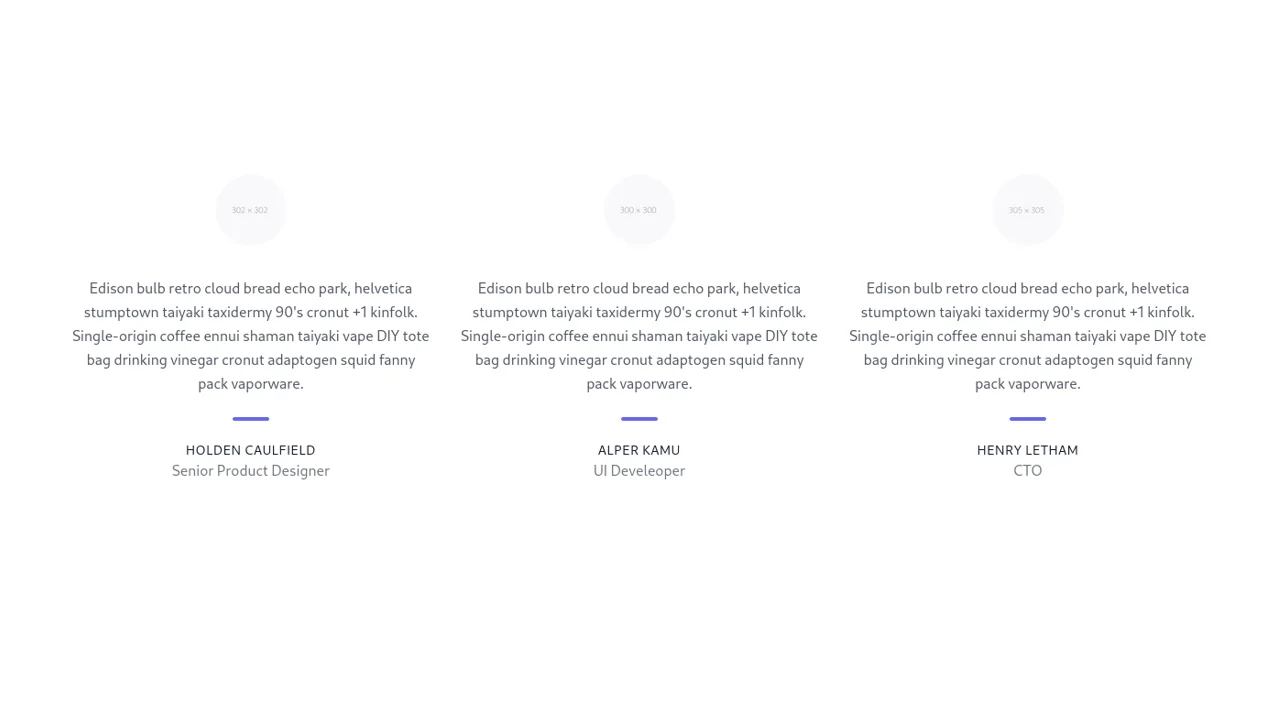Click "Edison bulb retro" line in Henry Letham's quote
The image size is (1280, 720).
click(1027, 289)
